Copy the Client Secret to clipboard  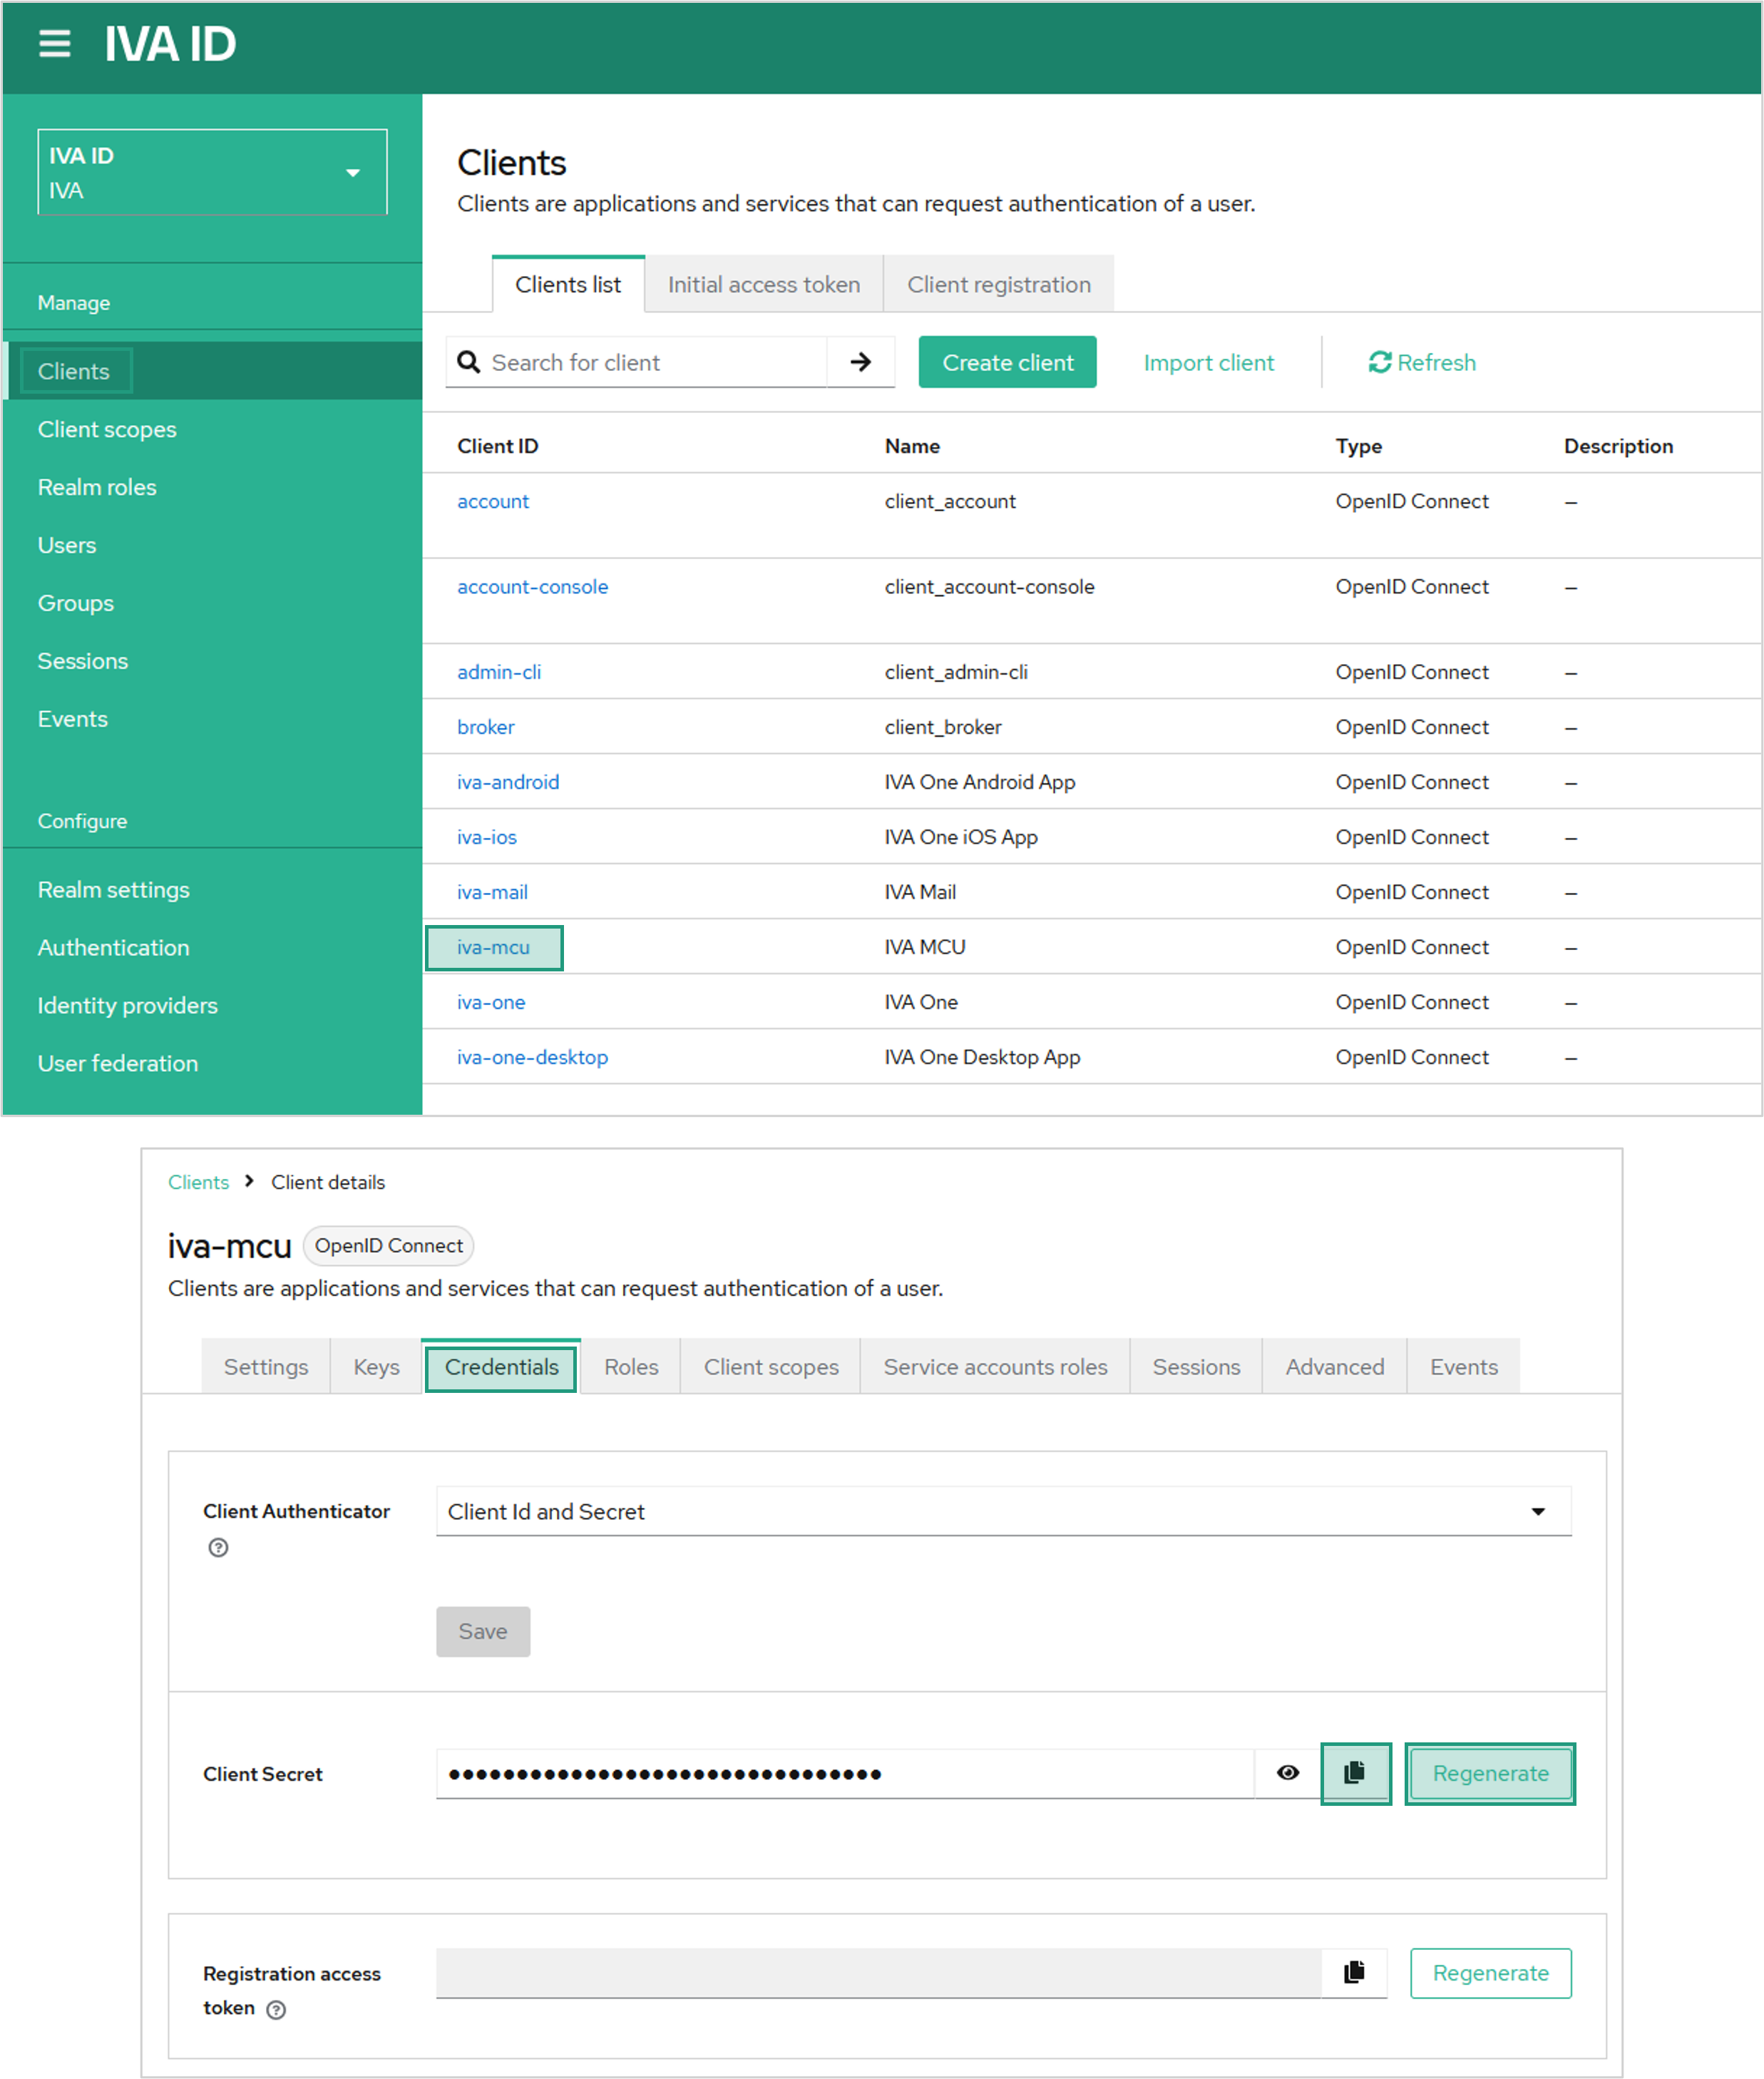coord(1354,1773)
